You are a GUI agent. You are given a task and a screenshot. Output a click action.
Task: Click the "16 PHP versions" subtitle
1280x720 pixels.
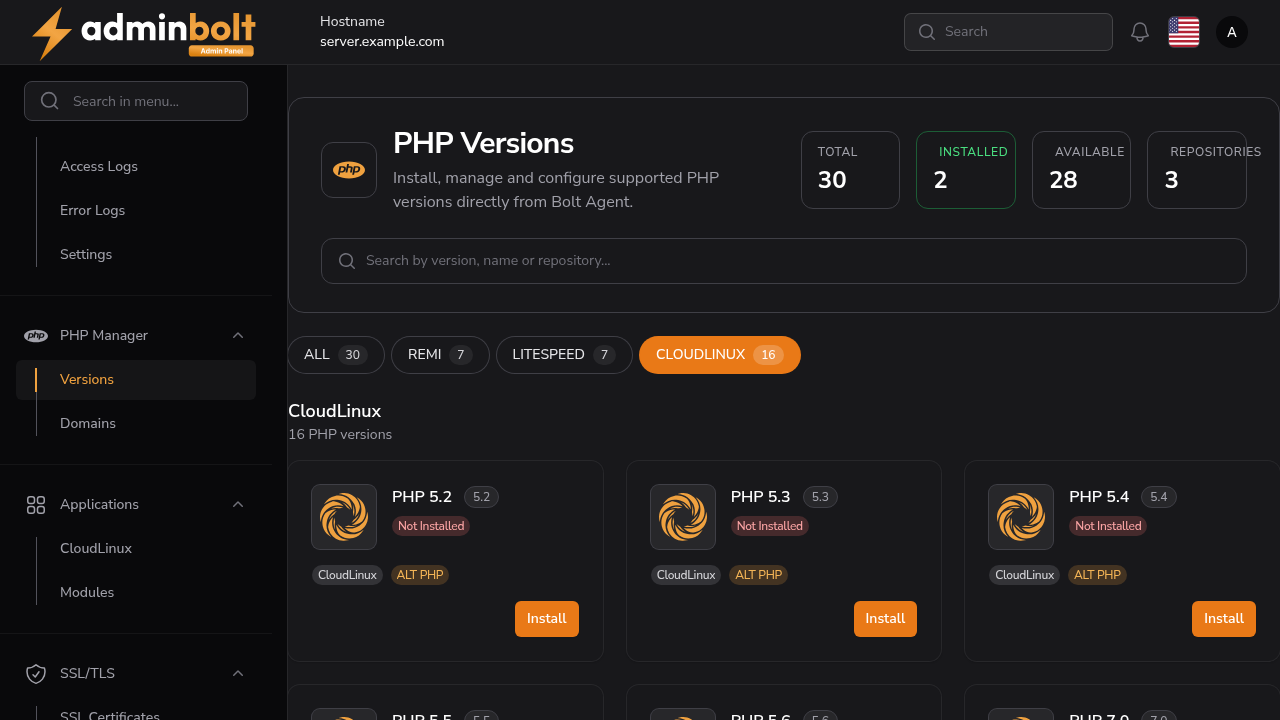340,435
